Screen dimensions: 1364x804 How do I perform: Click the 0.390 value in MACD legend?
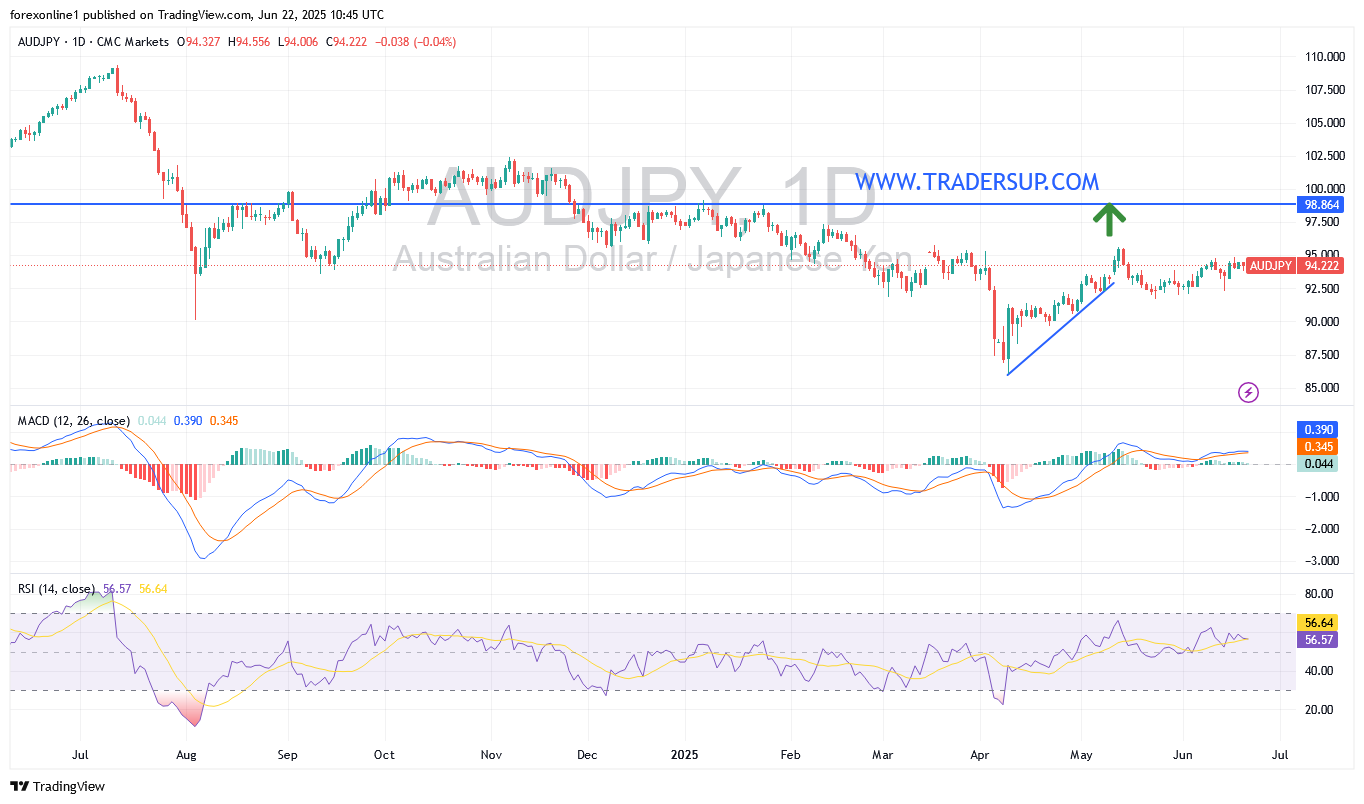(x=188, y=421)
